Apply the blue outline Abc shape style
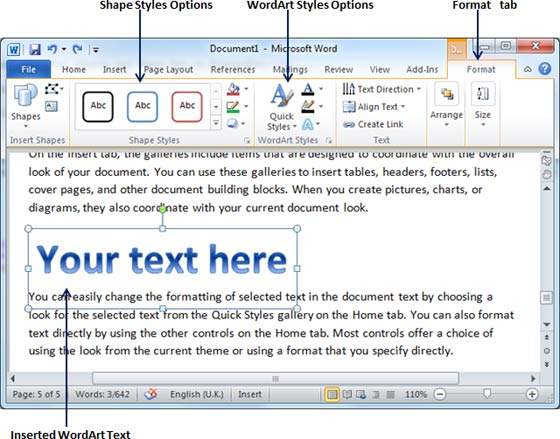 click(142, 106)
